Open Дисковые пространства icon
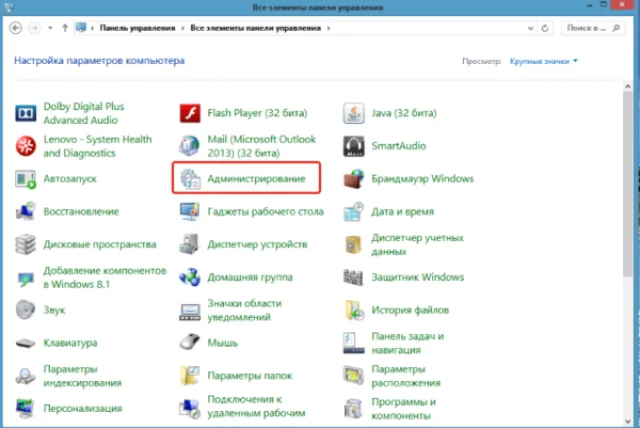 [x=26, y=244]
